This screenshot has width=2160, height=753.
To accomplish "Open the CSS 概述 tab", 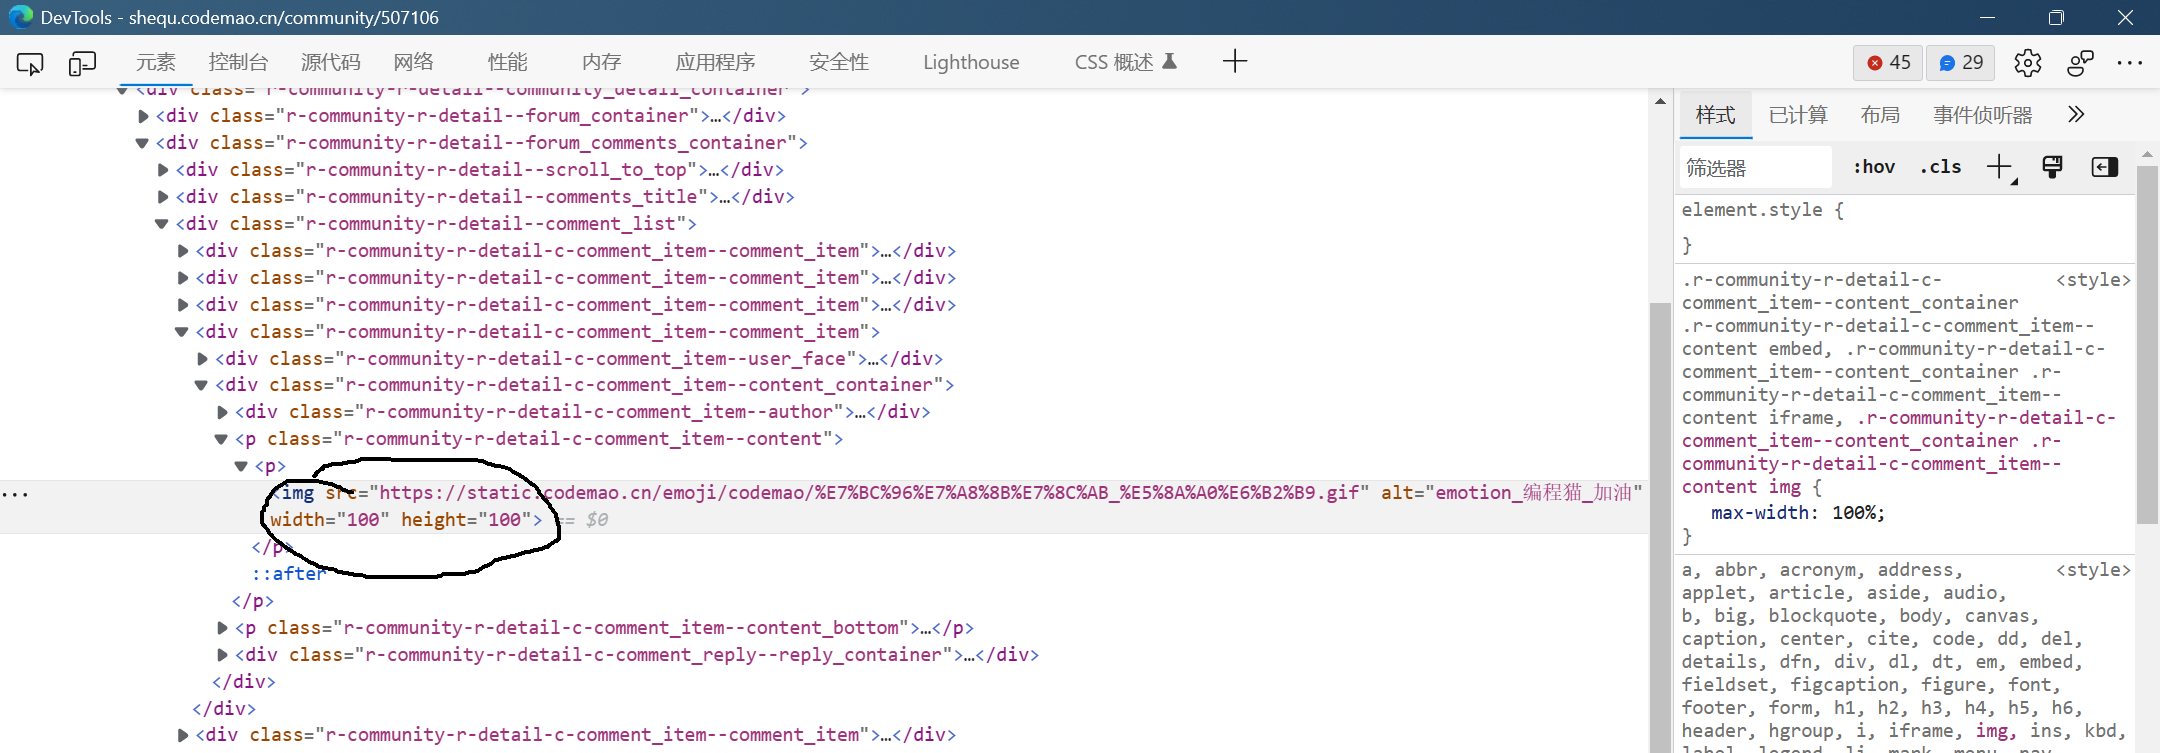I will point(1125,62).
